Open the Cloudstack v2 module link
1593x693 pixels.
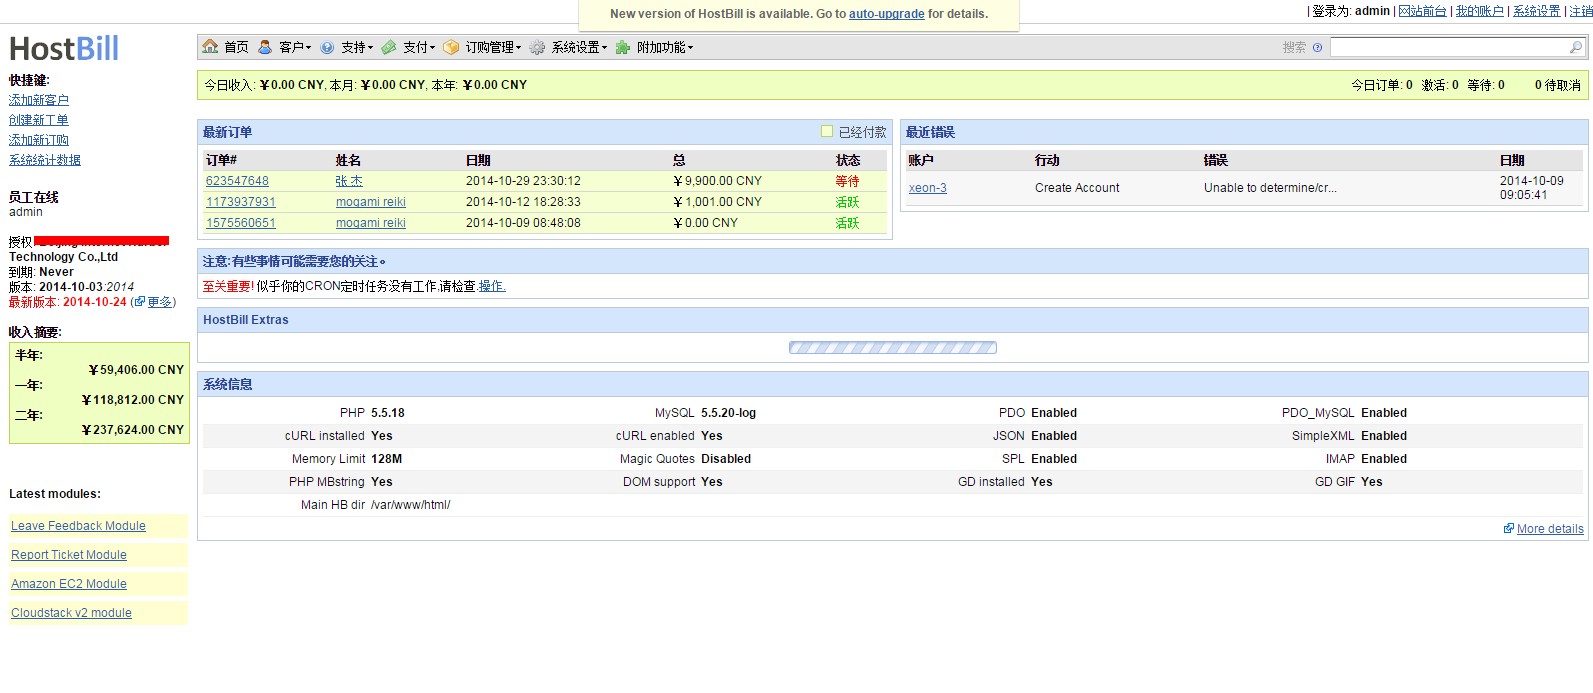point(71,613)
